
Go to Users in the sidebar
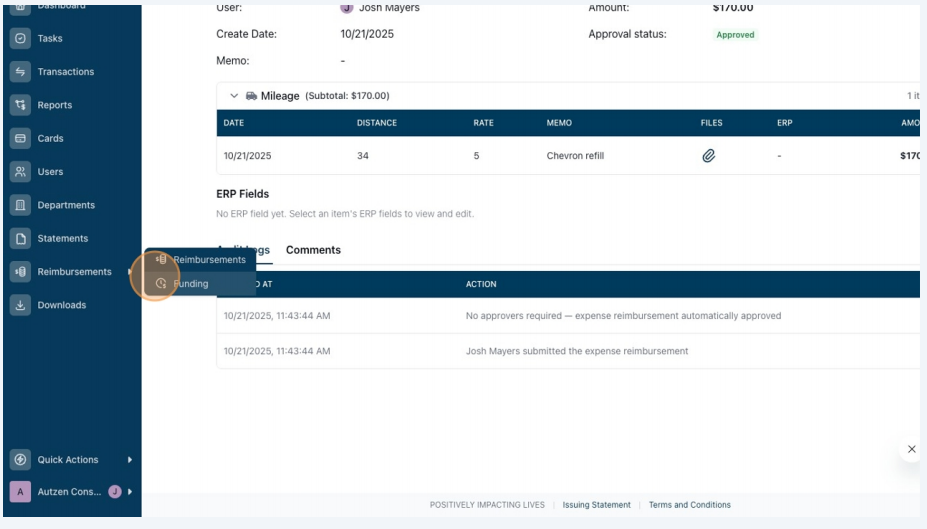click(x=50, y=172)
